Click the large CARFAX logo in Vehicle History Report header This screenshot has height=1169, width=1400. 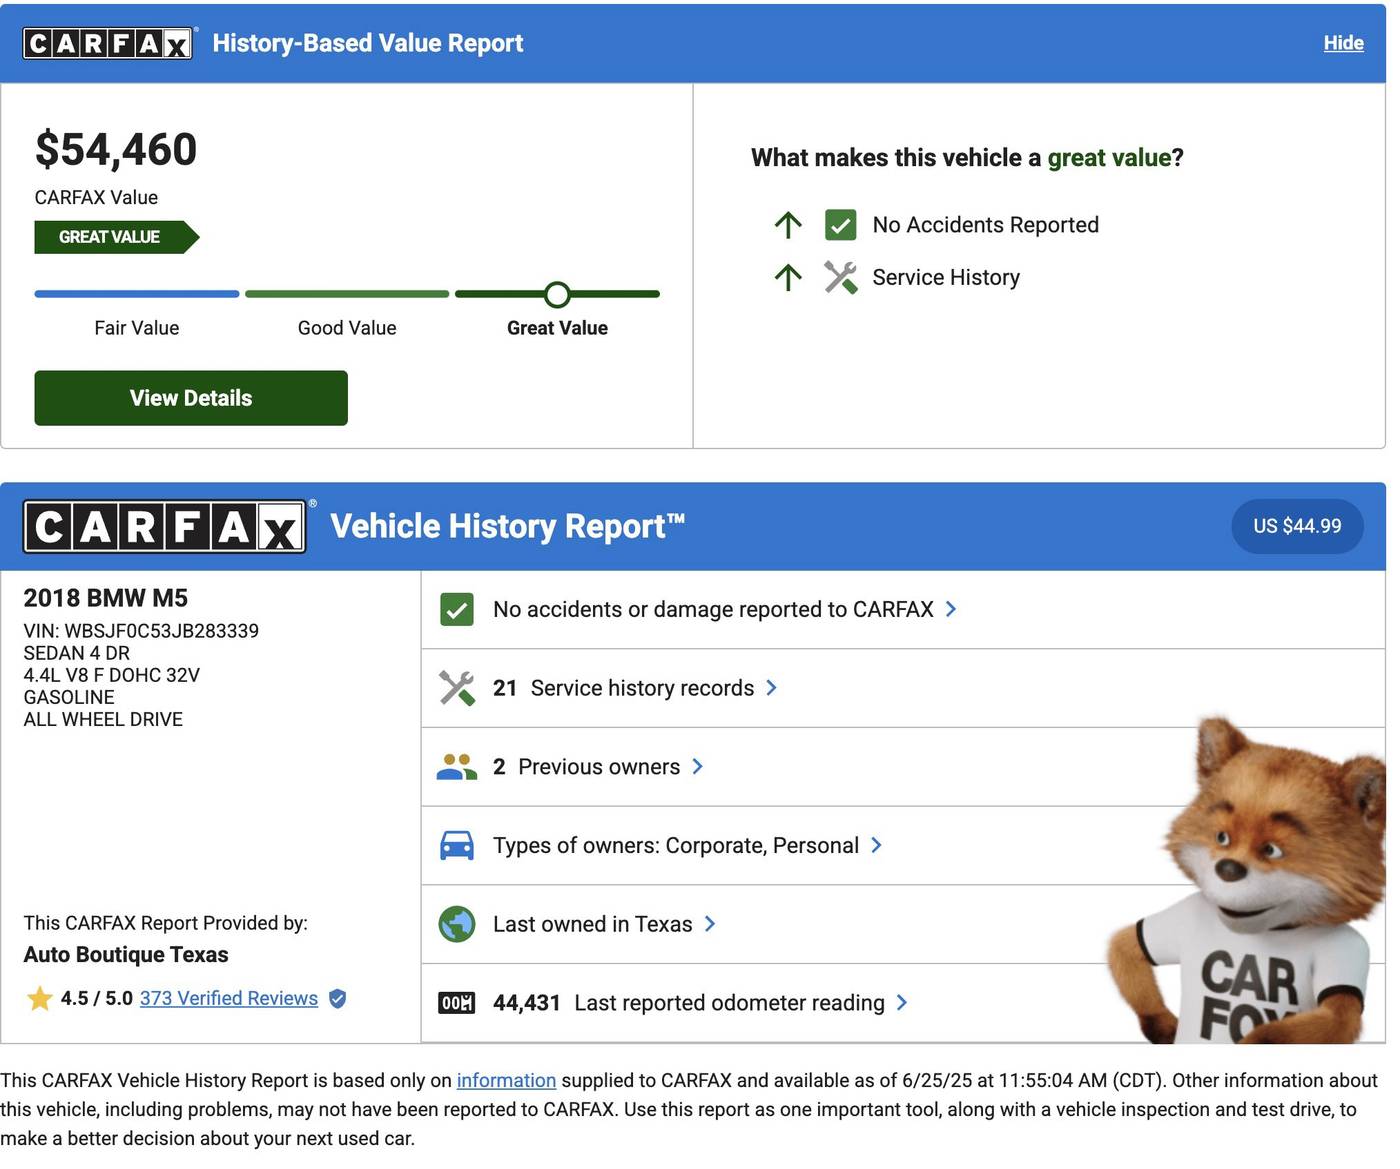(x=165, y=526)
